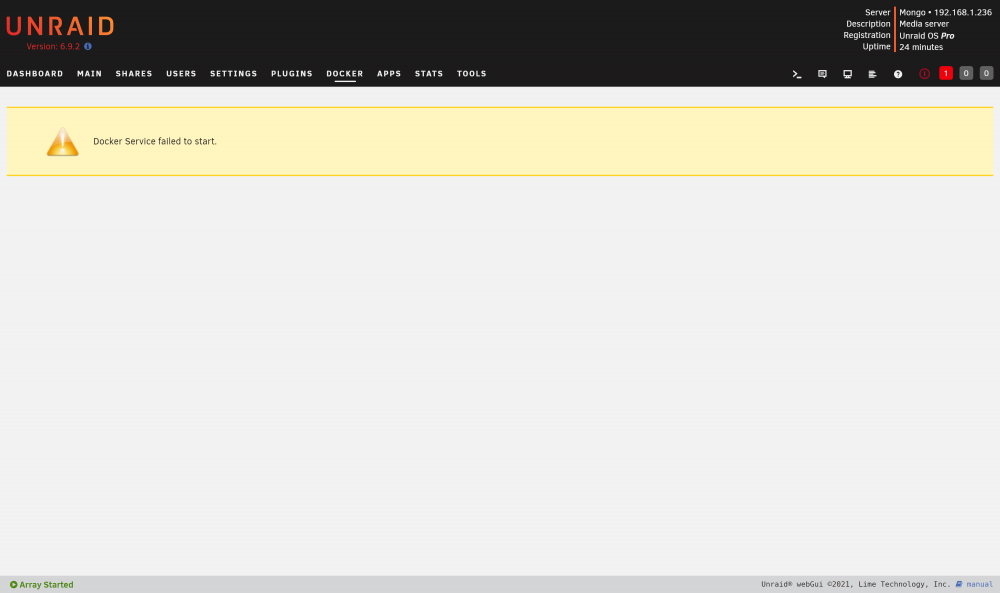Open the red notification badge showing 1
Viewport: 1000px width, 593px height.
tap(946, 73)
